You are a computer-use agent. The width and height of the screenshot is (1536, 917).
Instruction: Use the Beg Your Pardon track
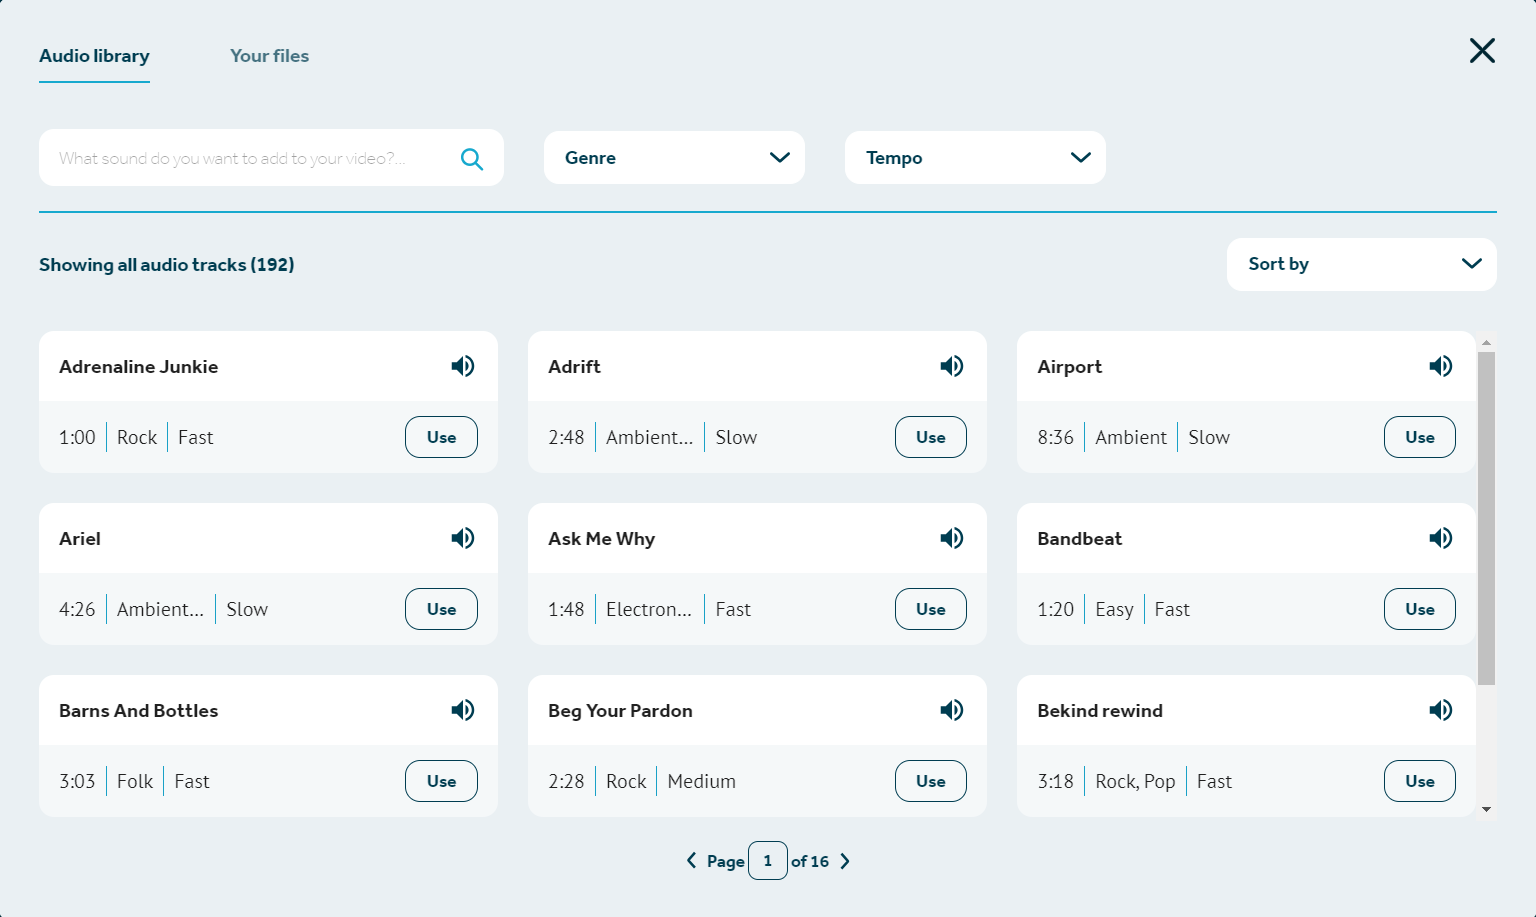coord(930,781)
